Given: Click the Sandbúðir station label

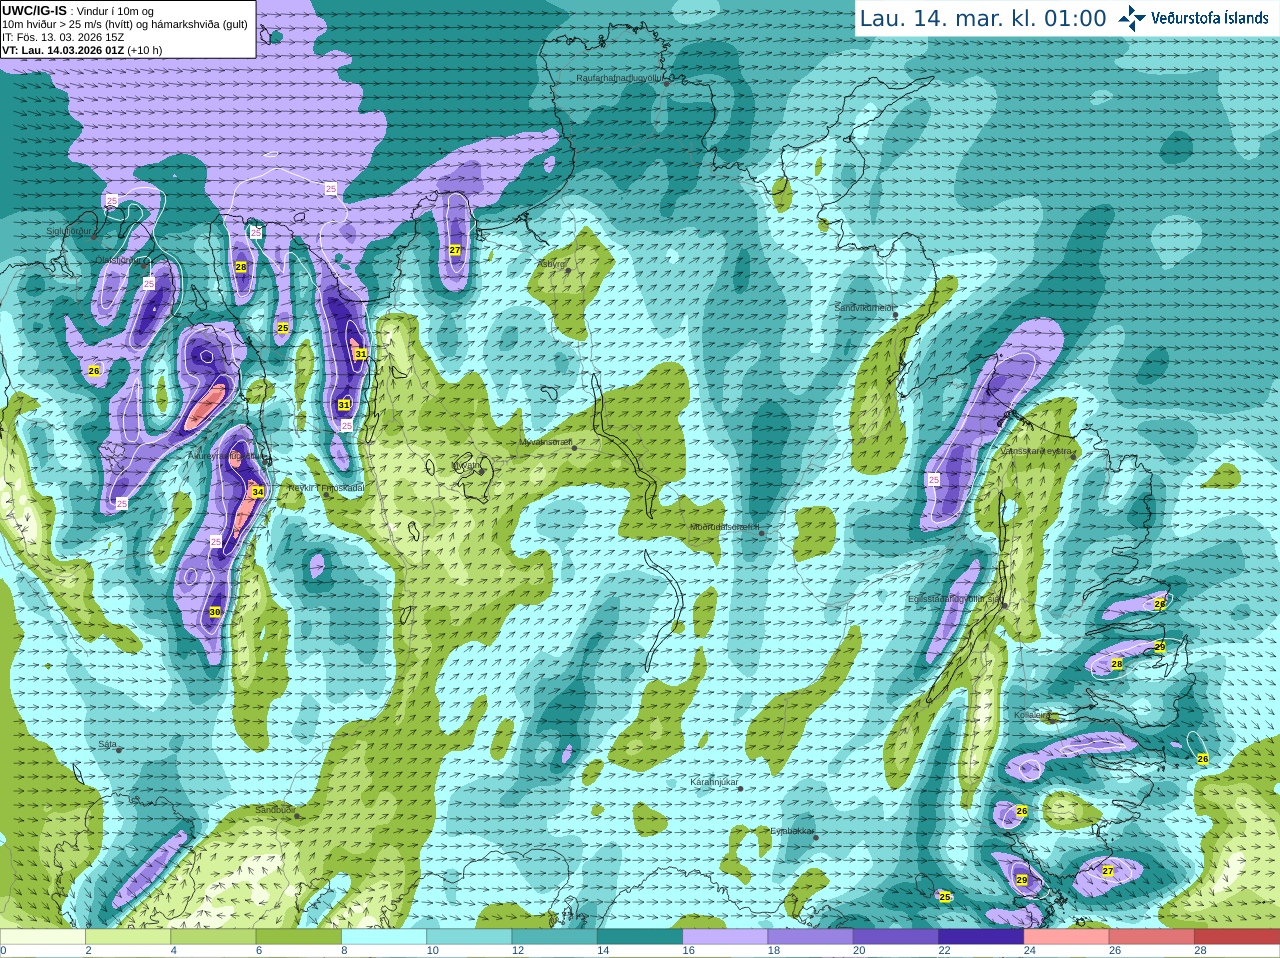Looking at the screenshot, I should coord(275,810).
